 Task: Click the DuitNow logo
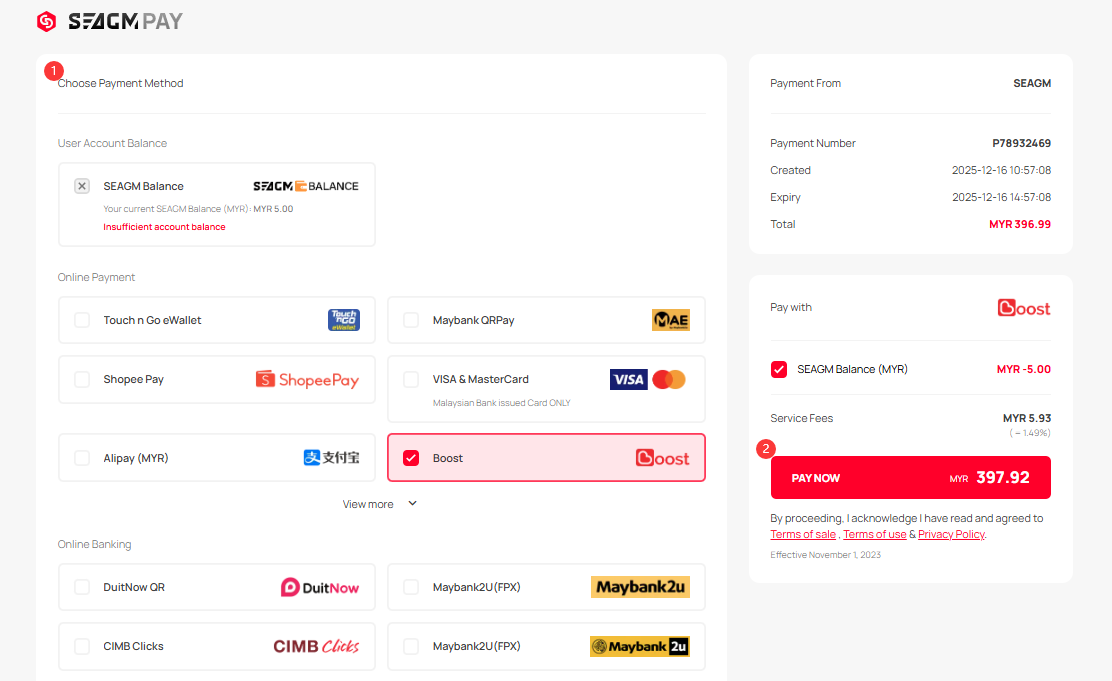[319, 587]
